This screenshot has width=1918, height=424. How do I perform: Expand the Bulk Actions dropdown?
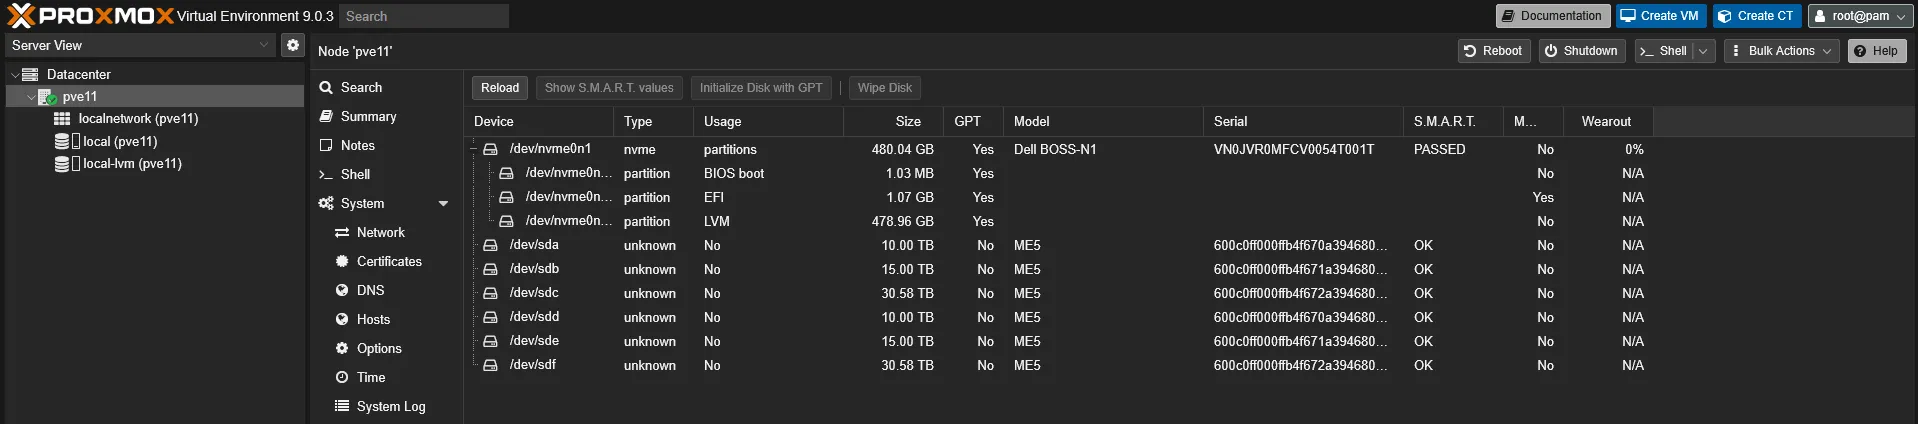pos(1781,51)
